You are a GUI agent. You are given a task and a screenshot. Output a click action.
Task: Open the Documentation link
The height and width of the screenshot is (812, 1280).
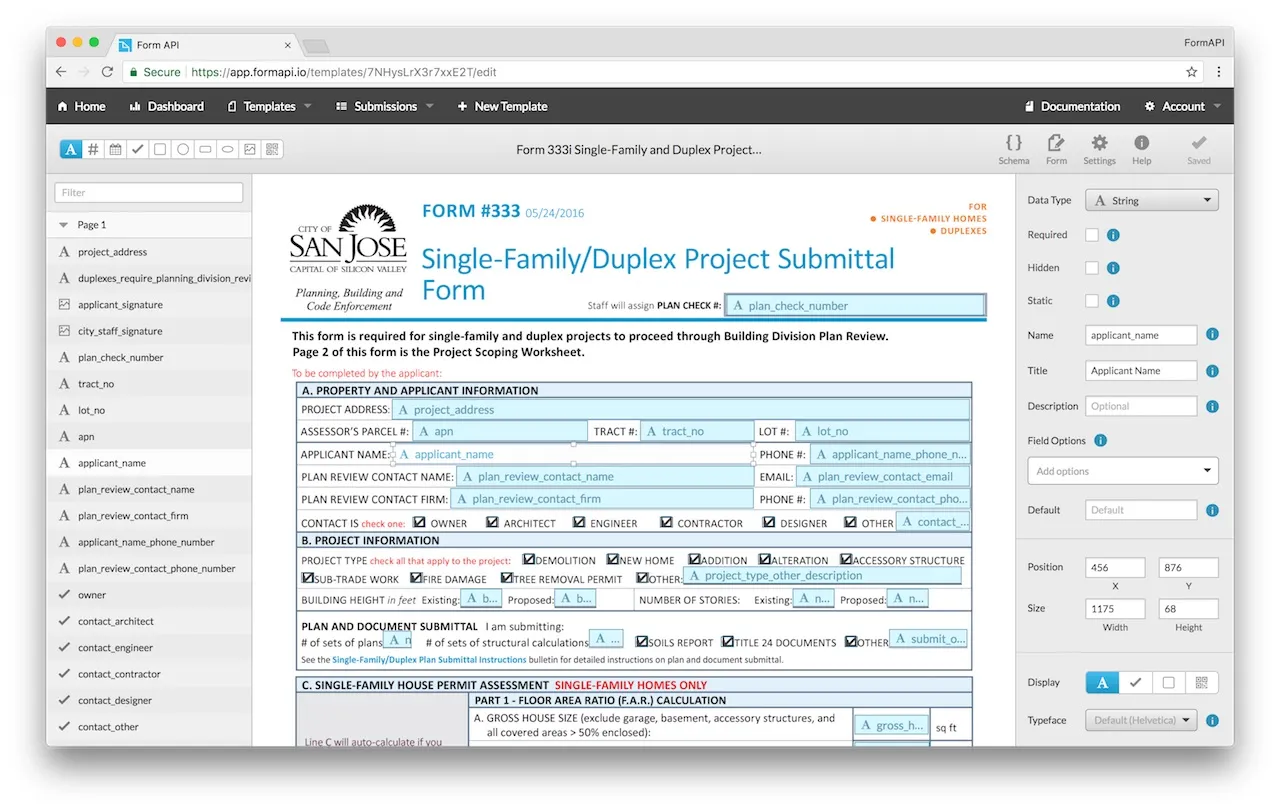tap(1072, 106)
